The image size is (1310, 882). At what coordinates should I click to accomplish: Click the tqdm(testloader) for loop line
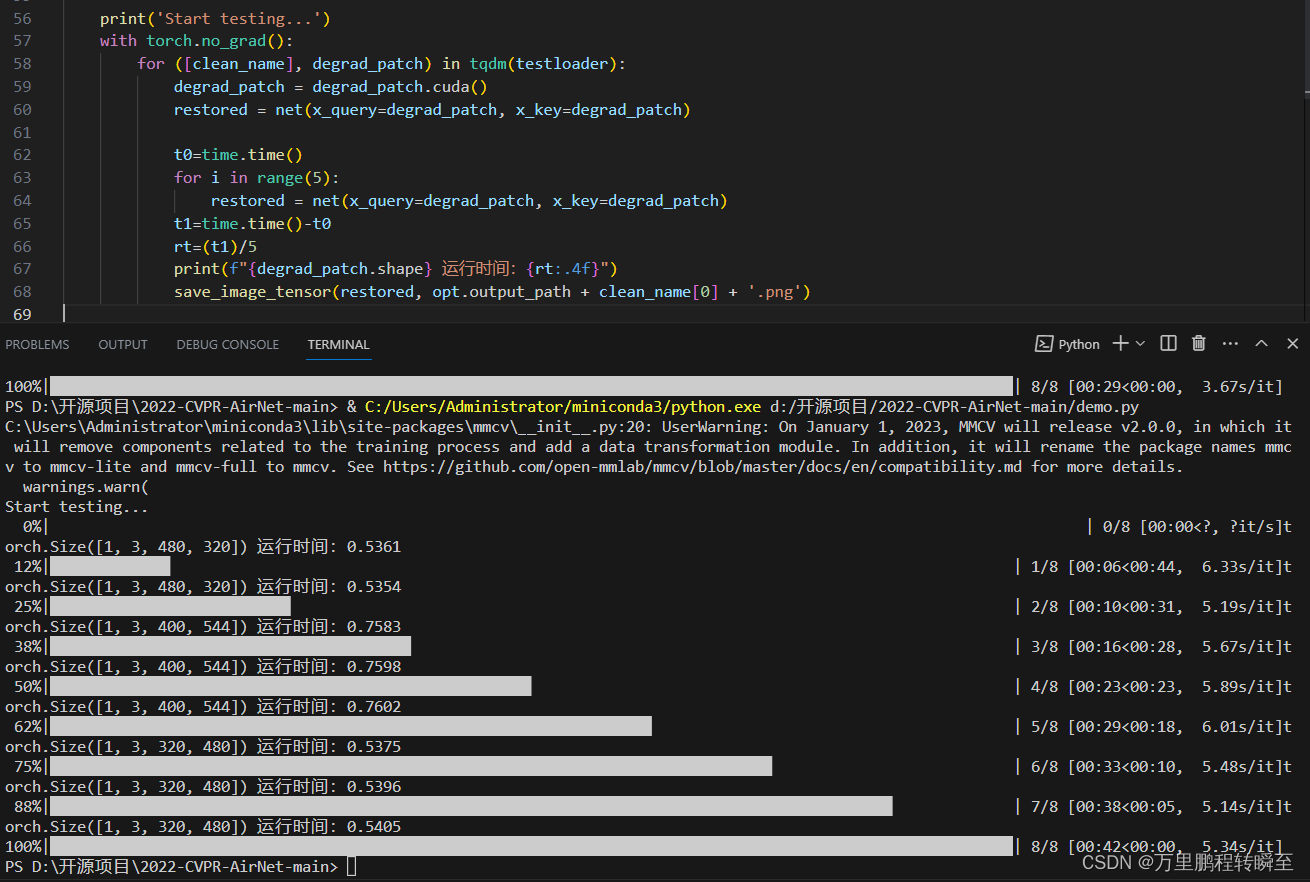click(381, 64)
